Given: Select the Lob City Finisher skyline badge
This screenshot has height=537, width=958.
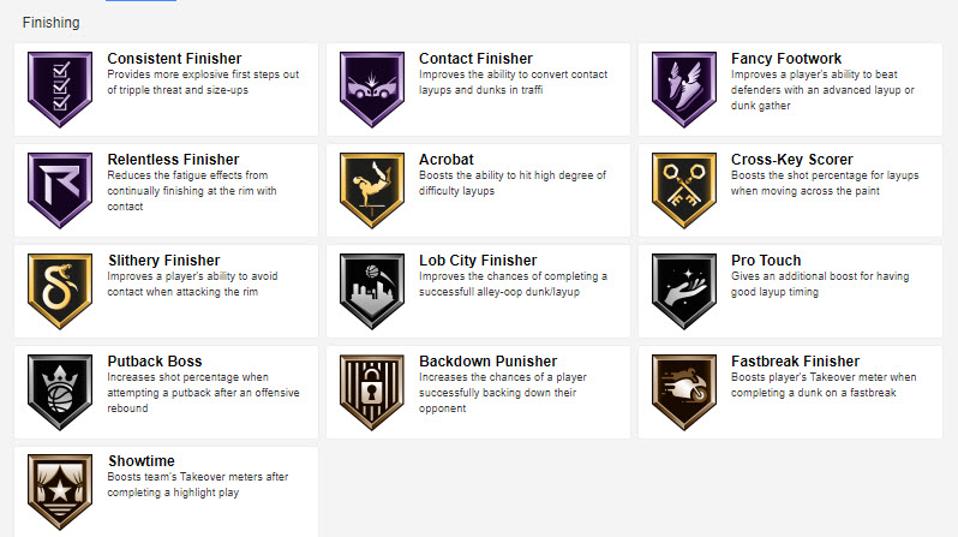Looking at the screenshot, I should pyautogui.click(x=372, y=291).
